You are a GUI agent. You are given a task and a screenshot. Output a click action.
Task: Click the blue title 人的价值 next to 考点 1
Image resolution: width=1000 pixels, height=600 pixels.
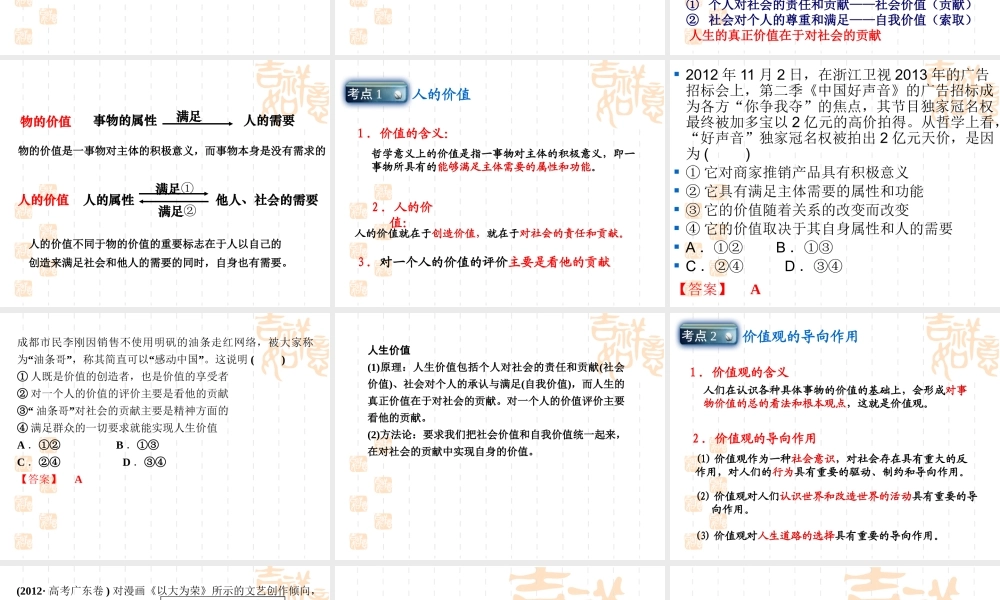441,94
